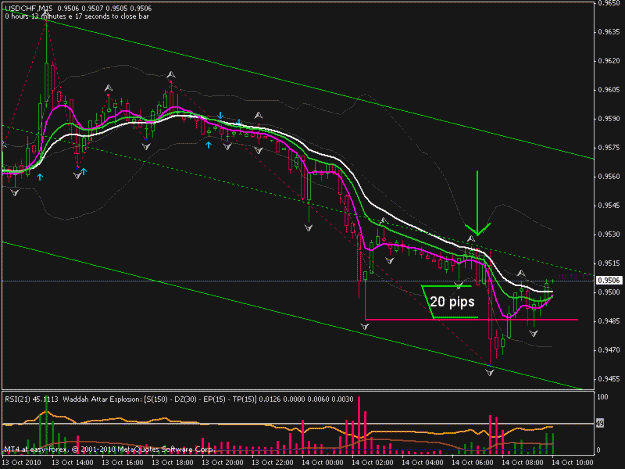Click the '13 Oct 18:00' time label
The height and width of the screenshot is (469, 625).
tap(173, 463)
